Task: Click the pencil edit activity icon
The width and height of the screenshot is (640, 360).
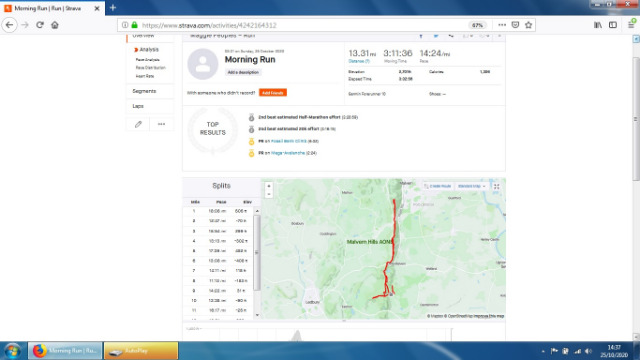Action: [x=138, y=124]
